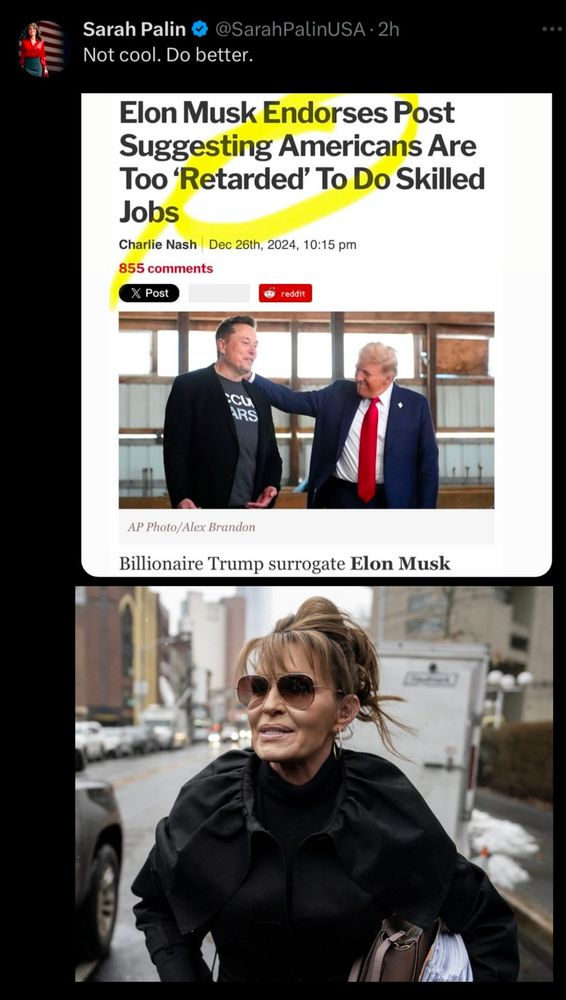Follow the bold Elon Musk link in the article text

400,564
